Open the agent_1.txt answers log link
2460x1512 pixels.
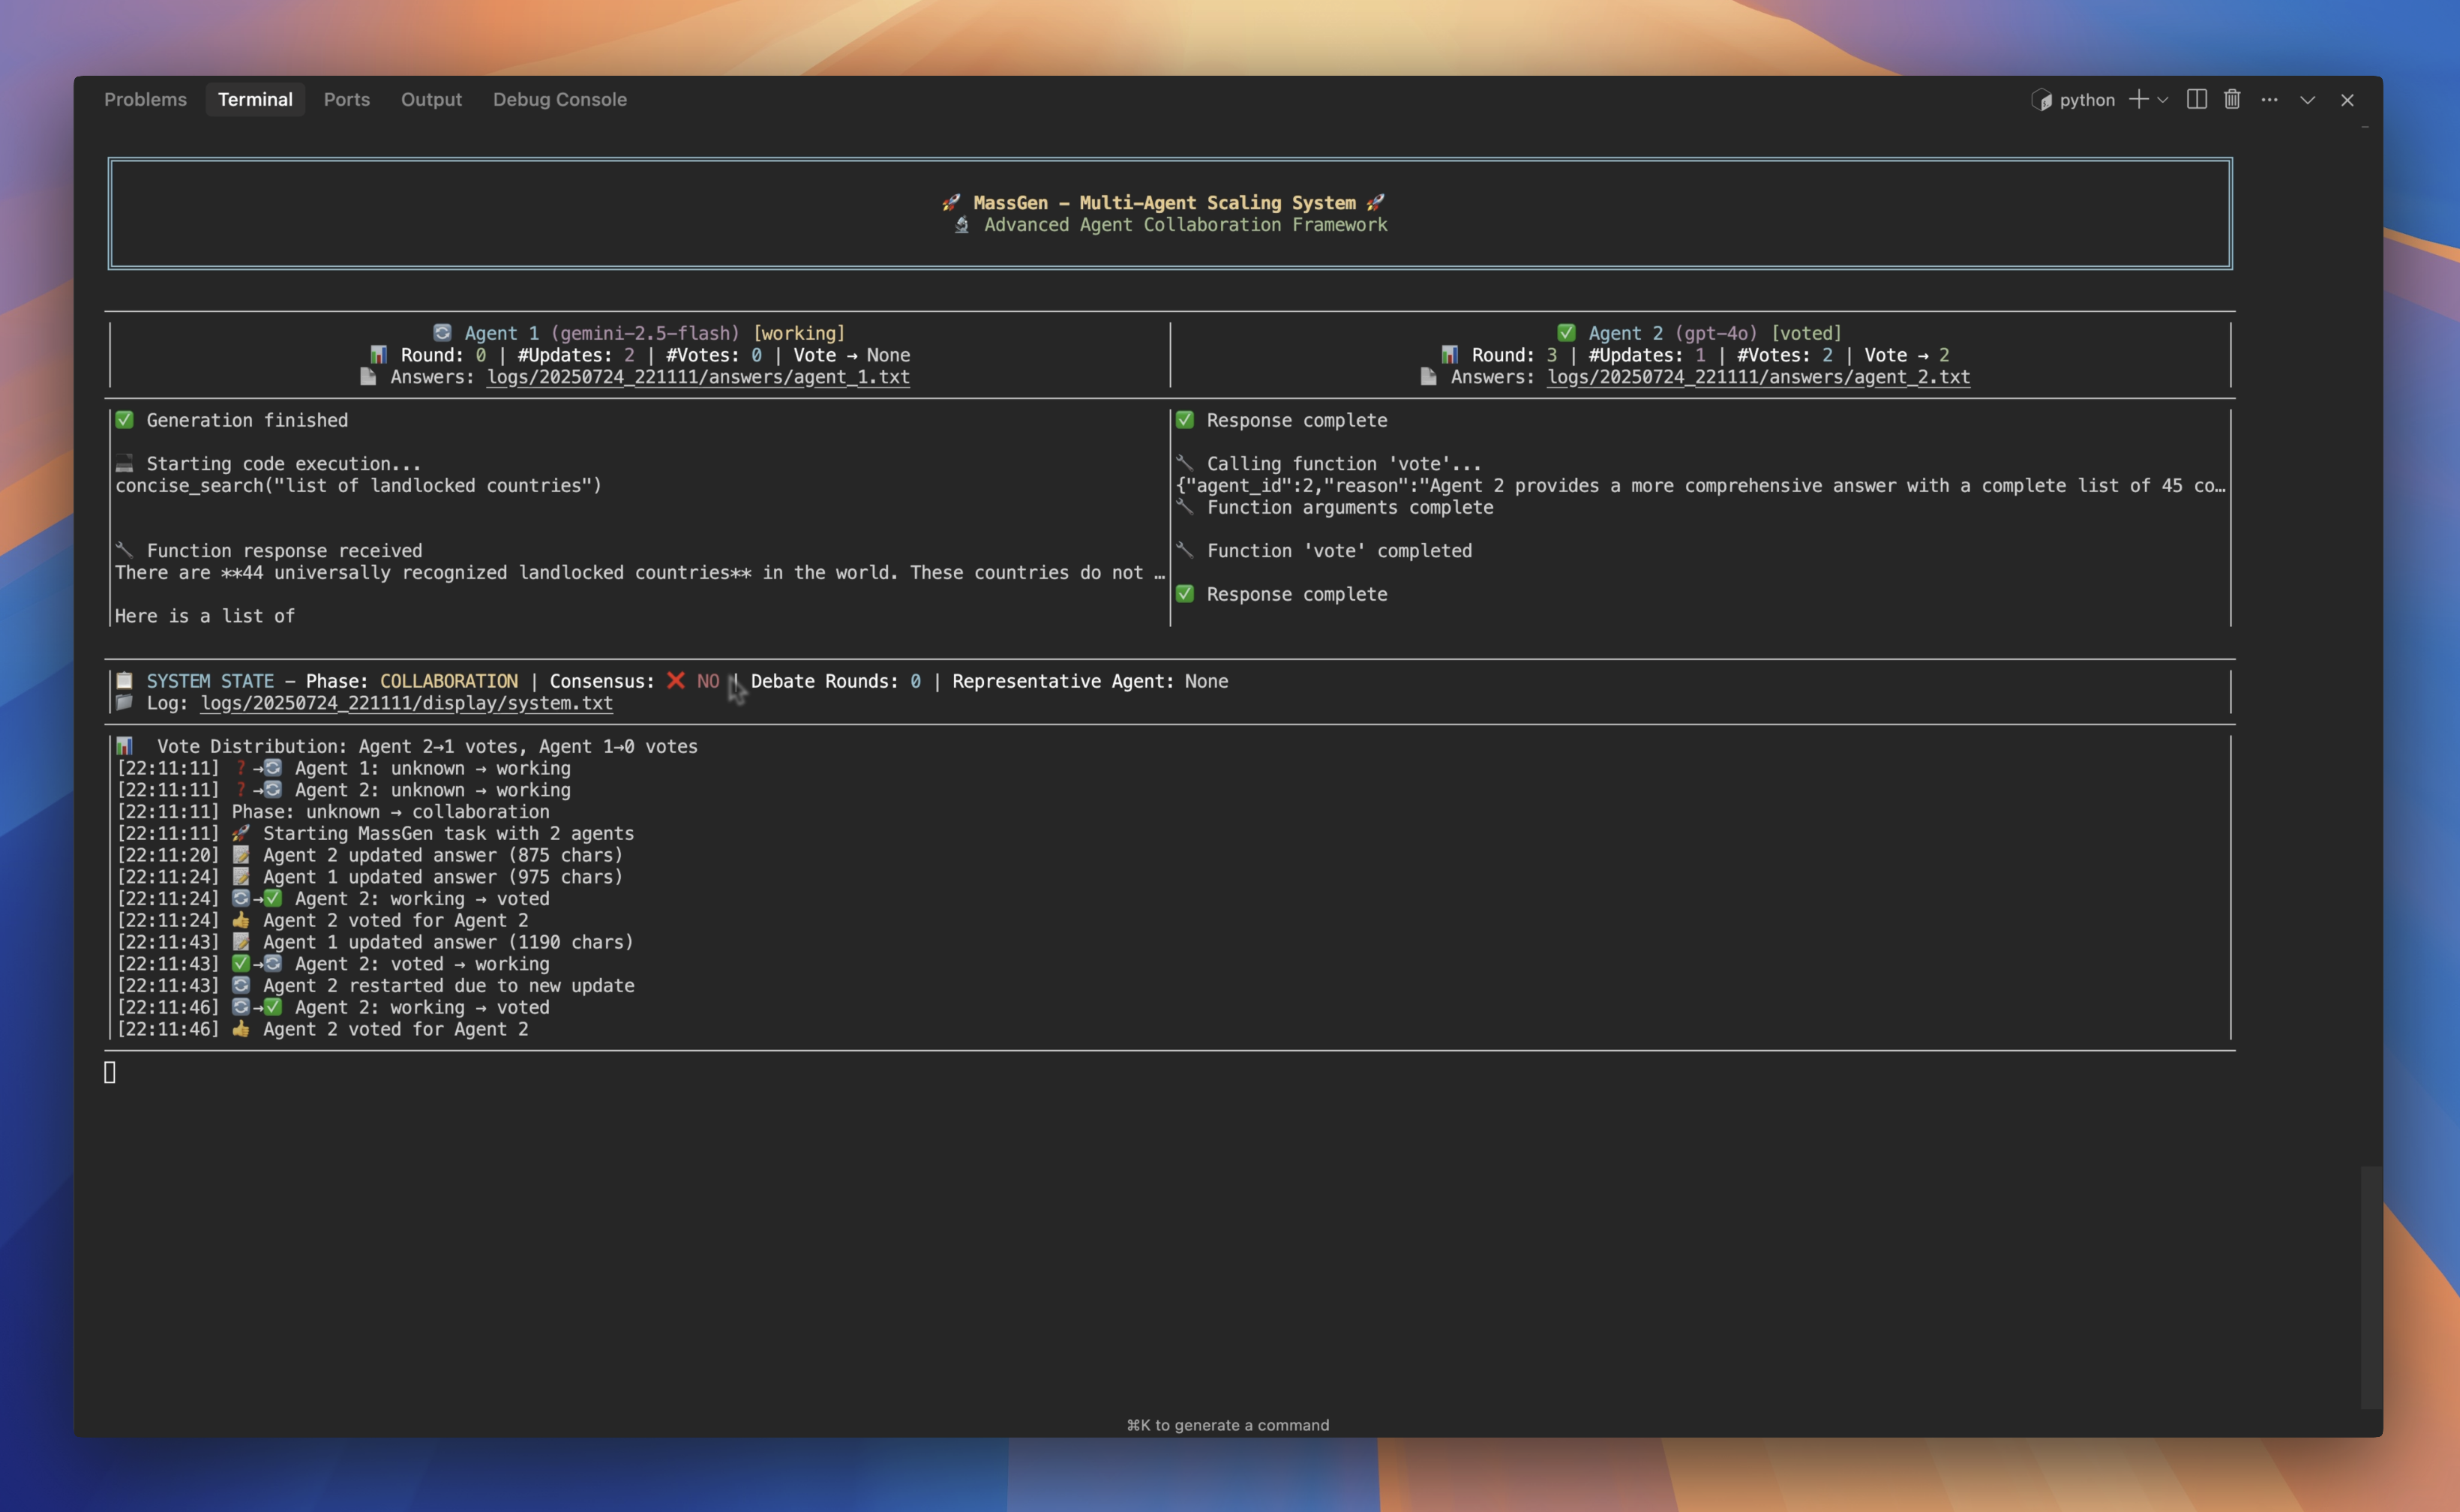[x=698, y=377]
